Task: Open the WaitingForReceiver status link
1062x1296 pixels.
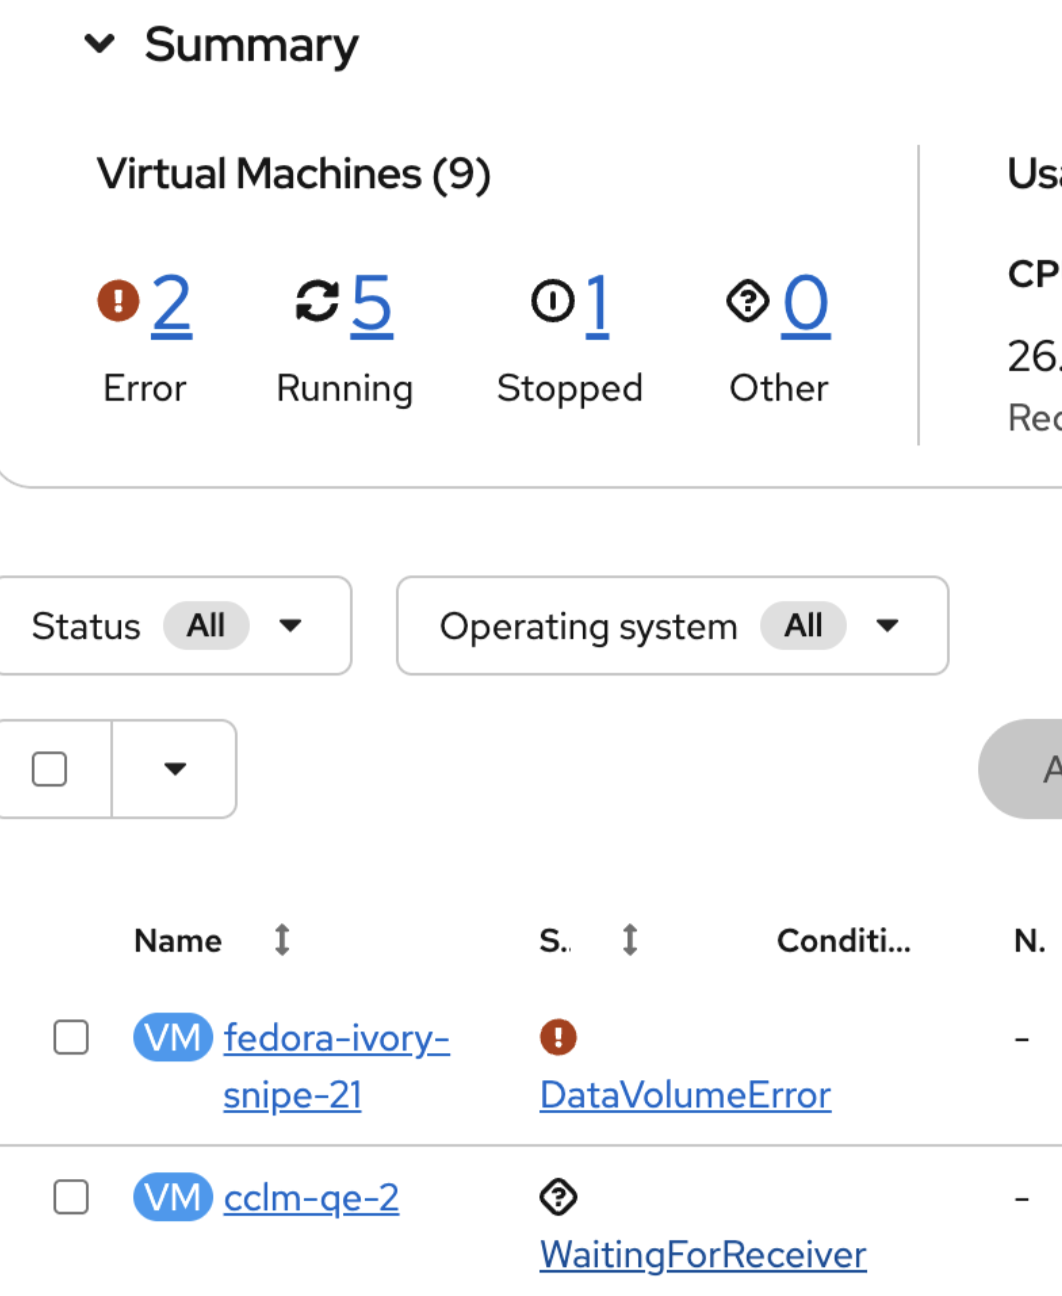Action: 703,1255
